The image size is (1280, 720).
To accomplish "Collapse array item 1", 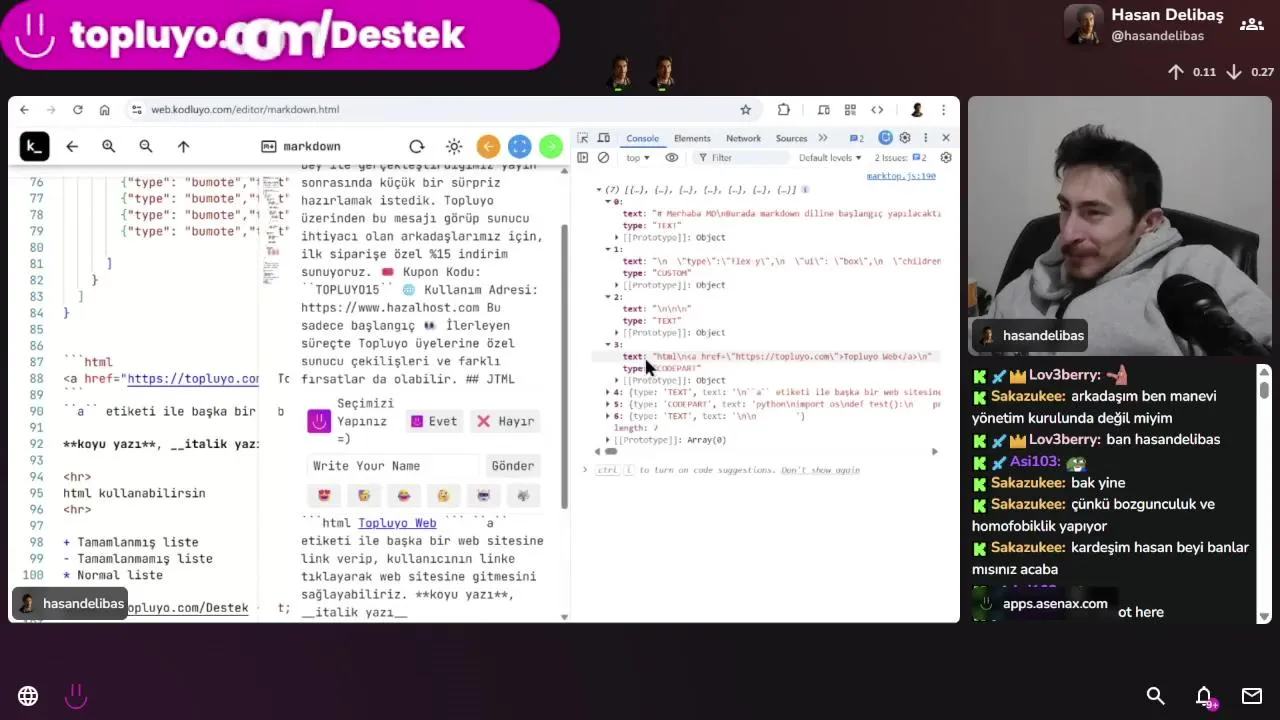I will pyautogui.click(x=608, y=249).
